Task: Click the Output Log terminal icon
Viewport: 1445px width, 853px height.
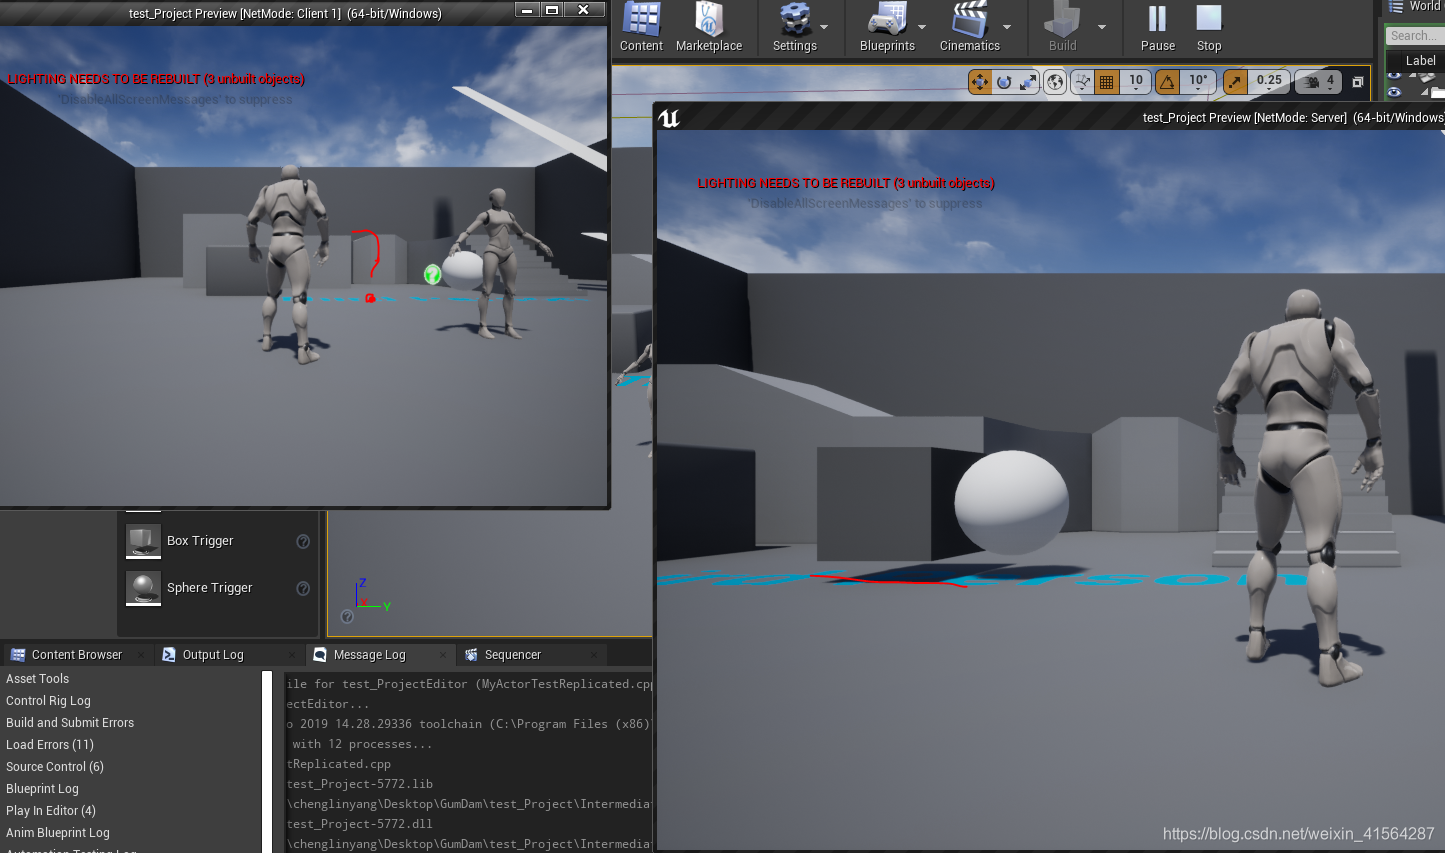Action: coord(169,655)
